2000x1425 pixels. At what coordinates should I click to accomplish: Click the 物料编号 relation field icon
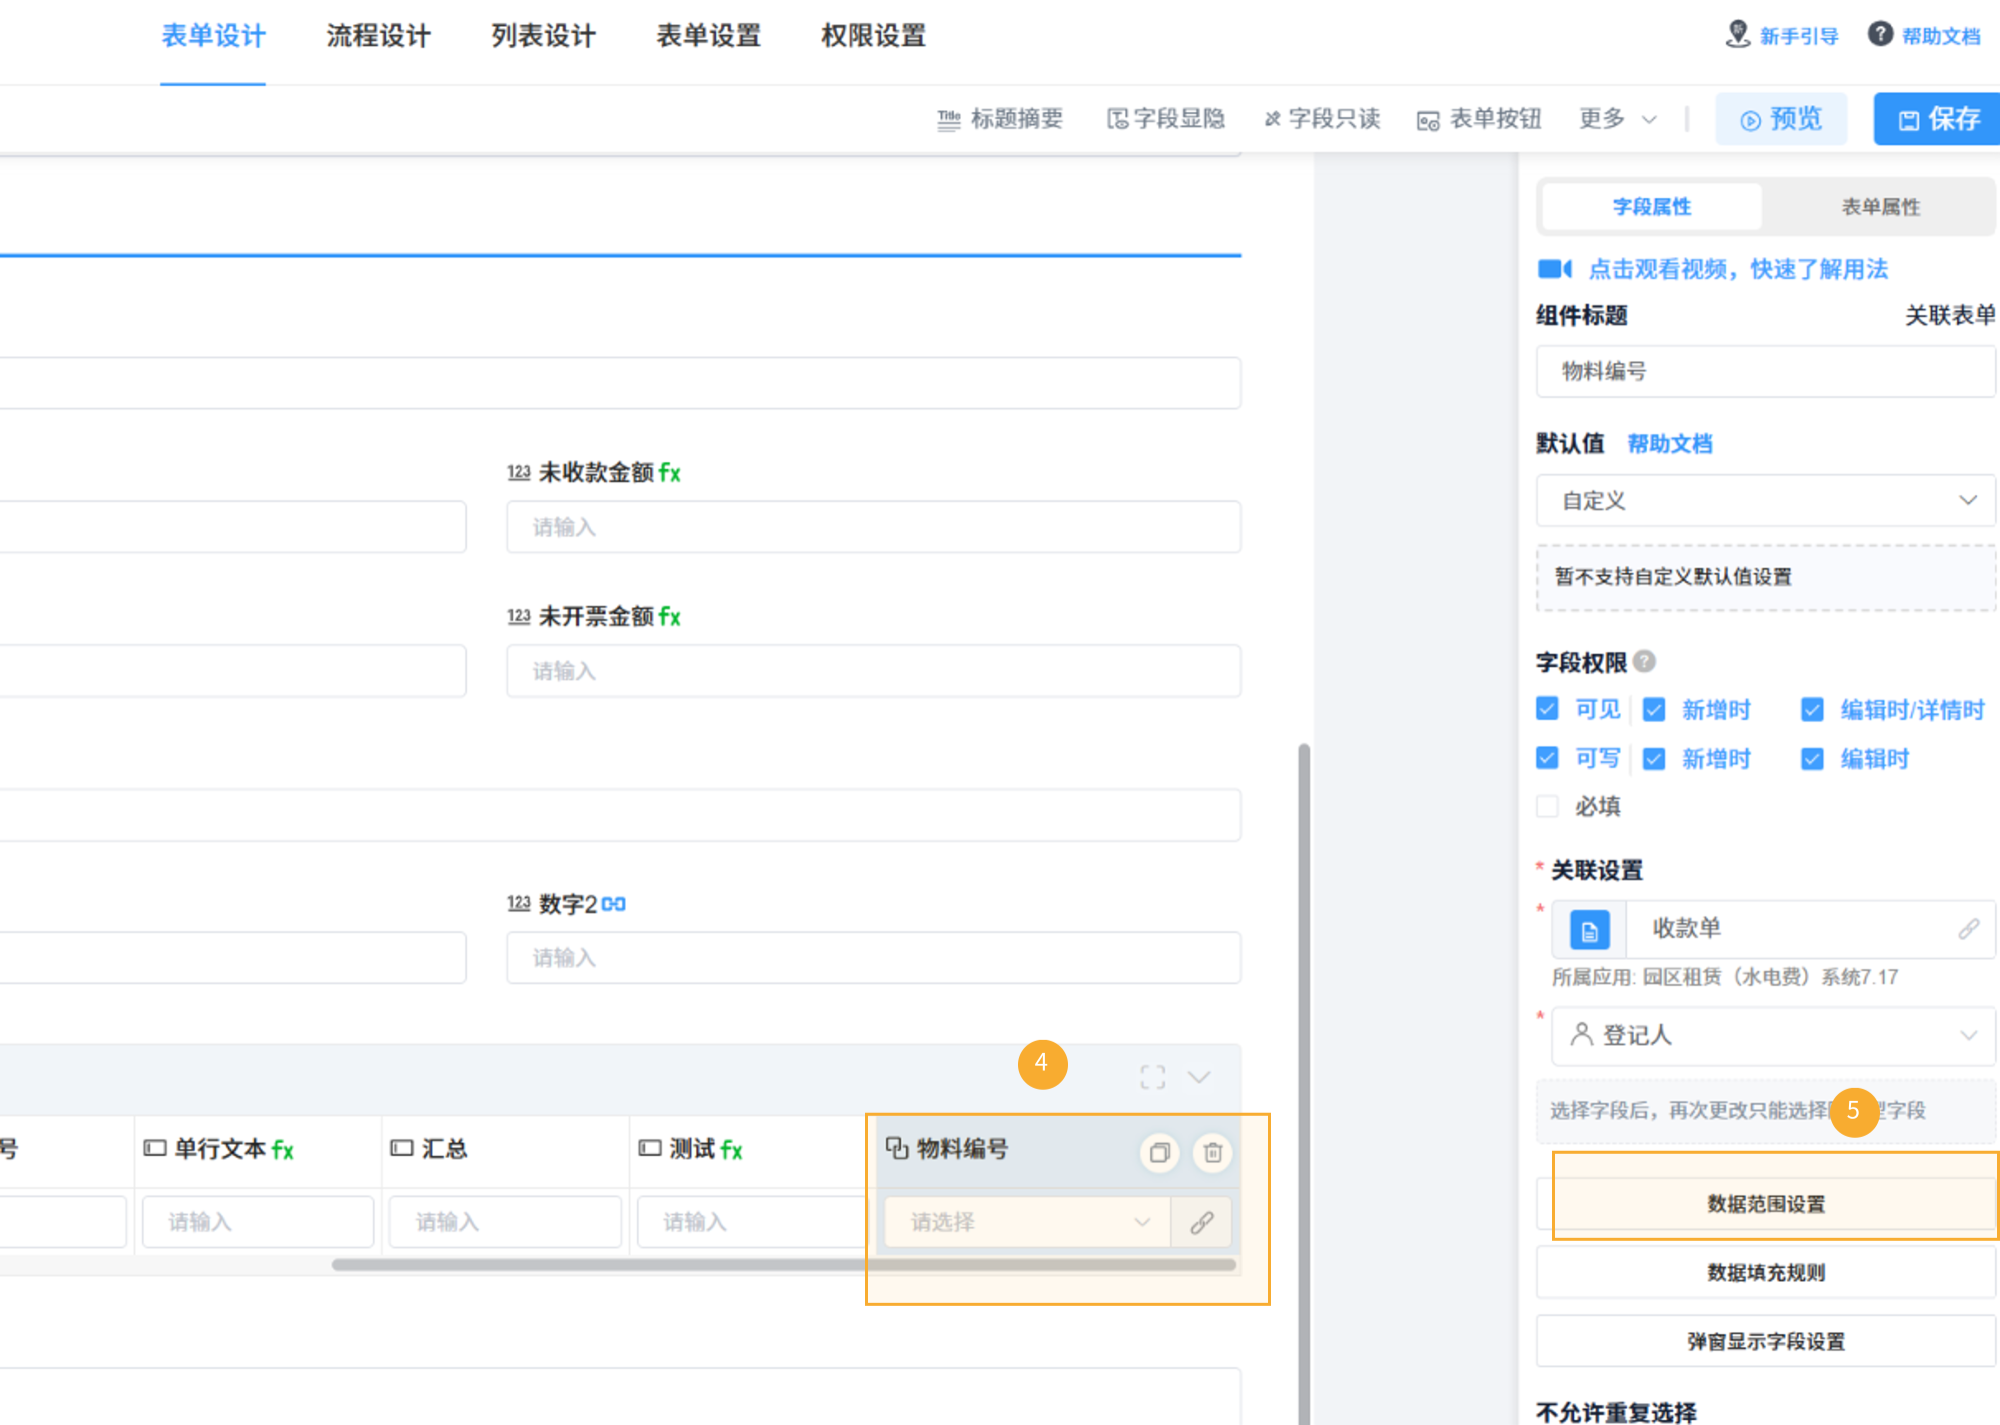[x=897, y=1148]
